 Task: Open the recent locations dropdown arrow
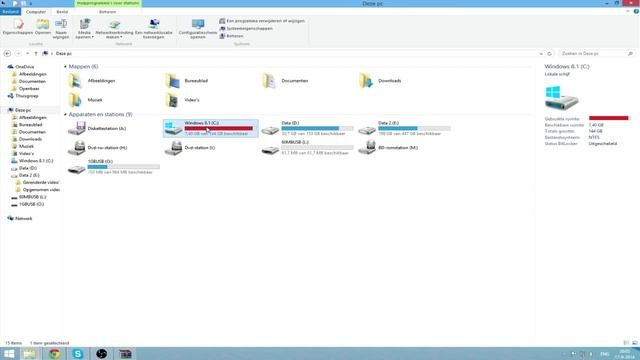(27, 53)
